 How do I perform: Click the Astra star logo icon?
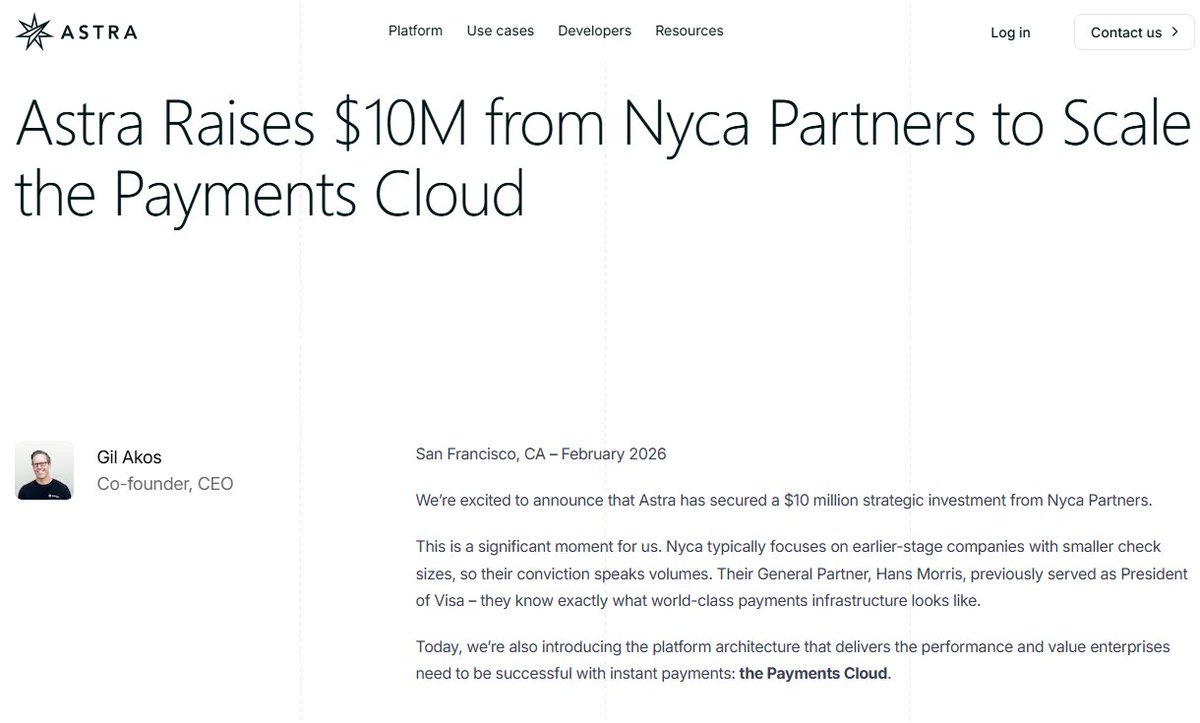(33, 32)
